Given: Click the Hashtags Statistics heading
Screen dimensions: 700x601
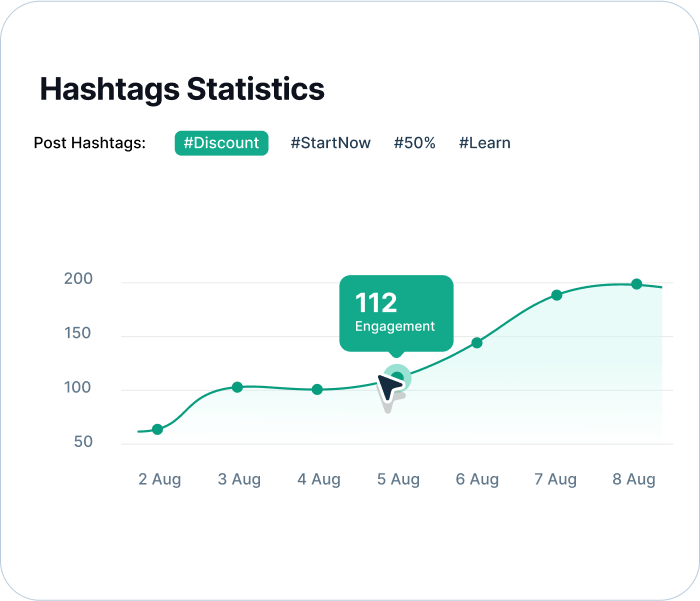Looking at the screenshot, I should click(182, 89).
